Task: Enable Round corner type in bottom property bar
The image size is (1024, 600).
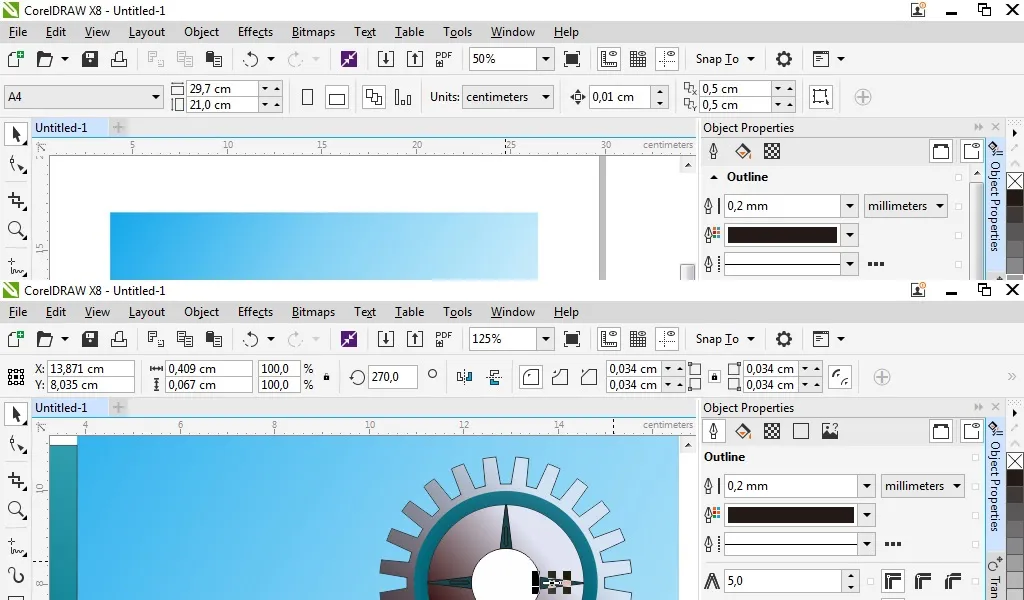Action: 531,377
